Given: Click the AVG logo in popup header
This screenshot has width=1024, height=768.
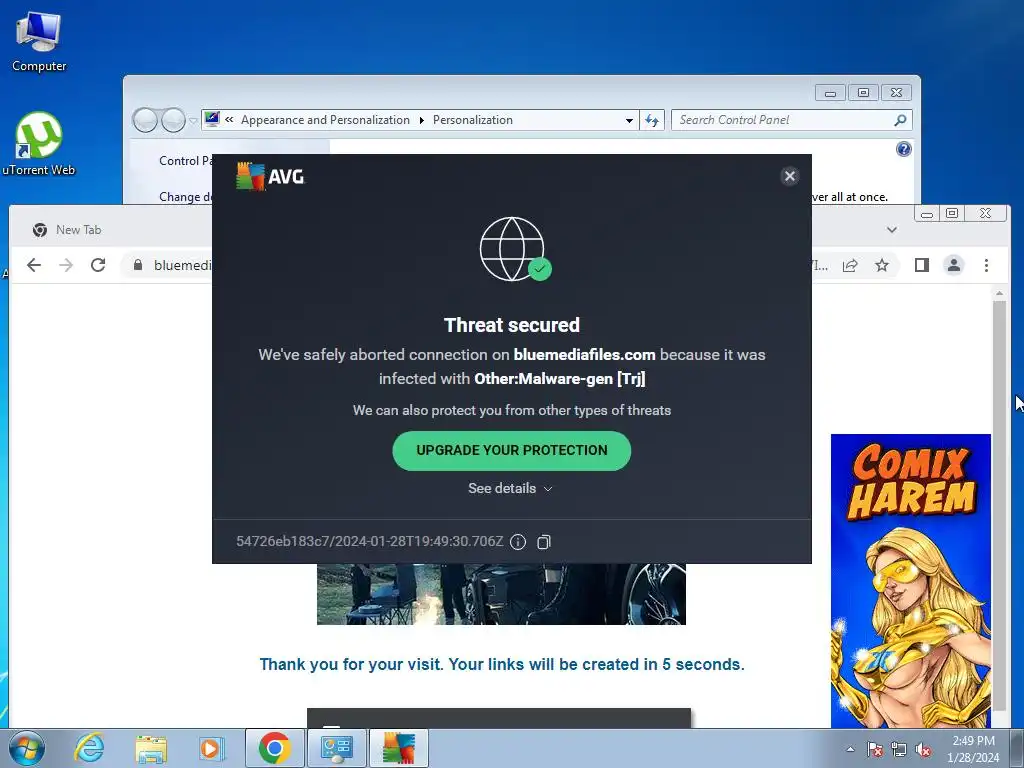Looking at the screenshot, I should 270,176.
